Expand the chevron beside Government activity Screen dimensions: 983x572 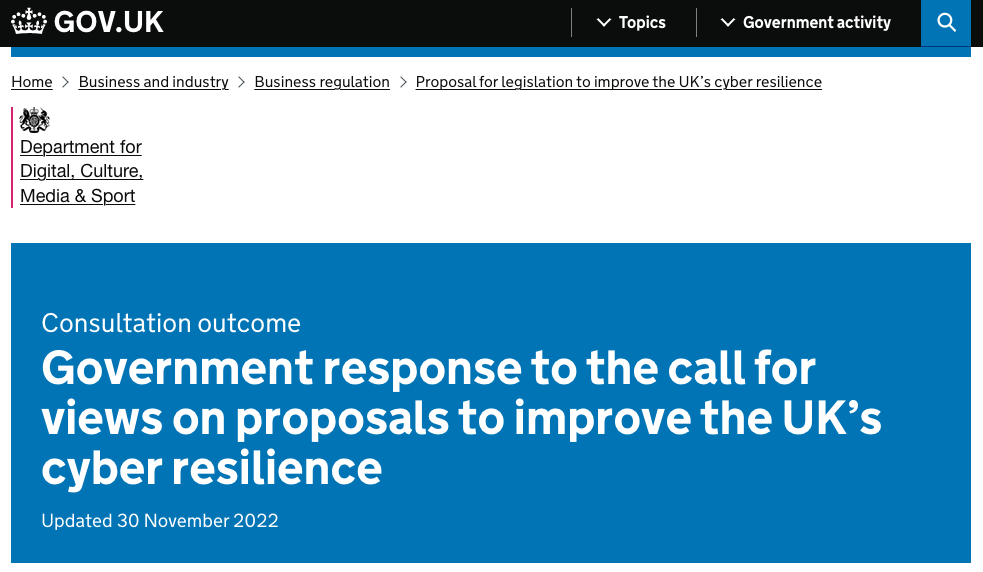(728, 22)
